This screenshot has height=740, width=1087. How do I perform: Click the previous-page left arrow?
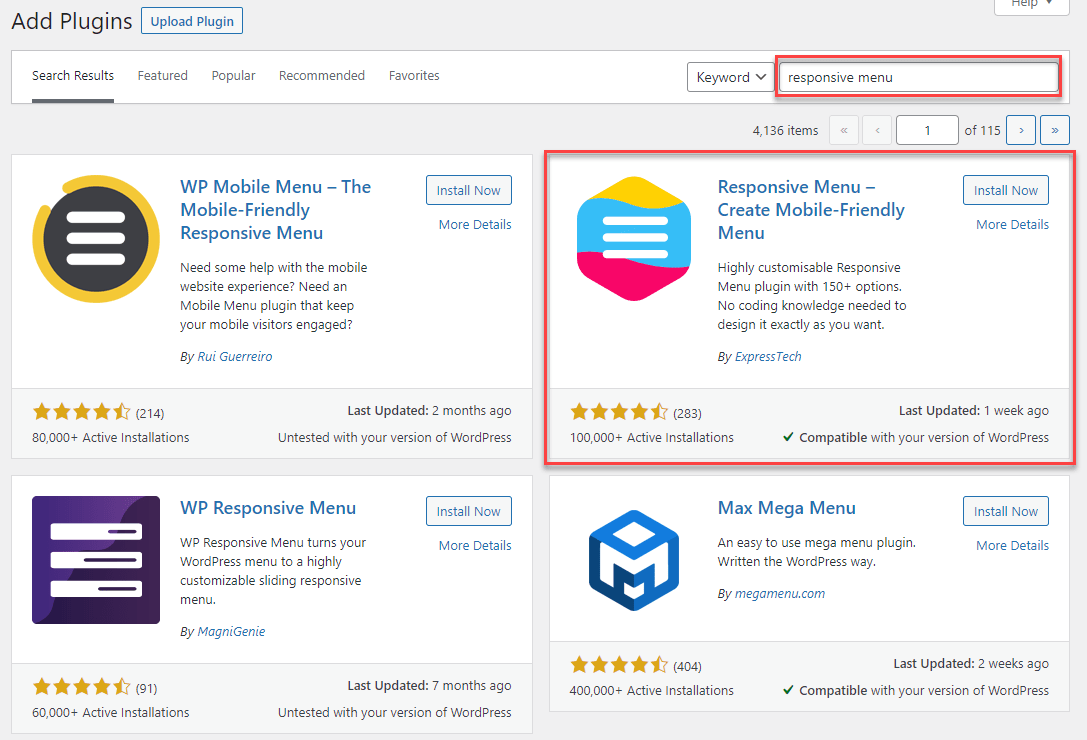click(877, 130)
